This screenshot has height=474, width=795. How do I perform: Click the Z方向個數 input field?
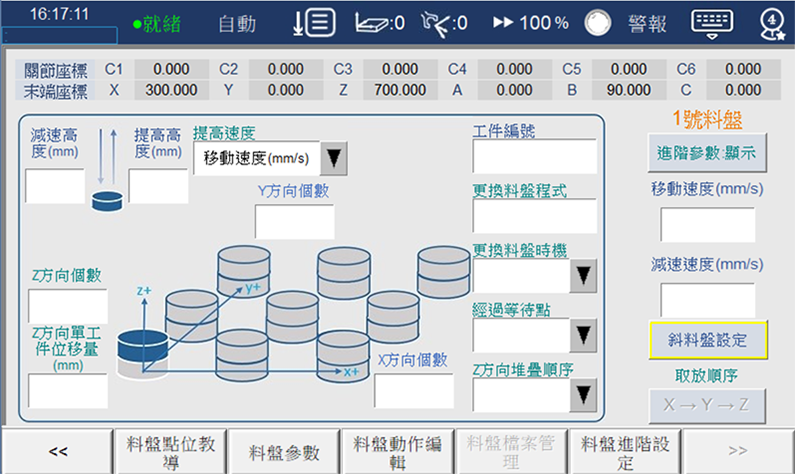pos(68,306)
